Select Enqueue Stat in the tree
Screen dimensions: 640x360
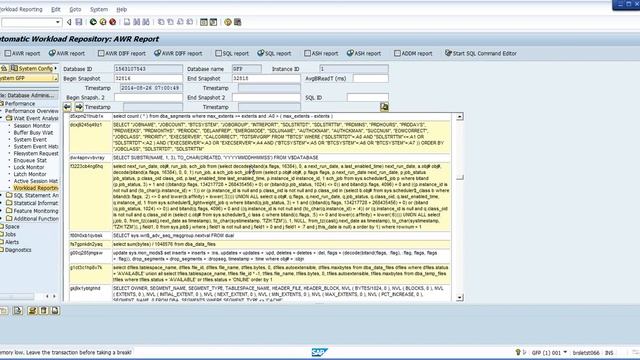30,160
